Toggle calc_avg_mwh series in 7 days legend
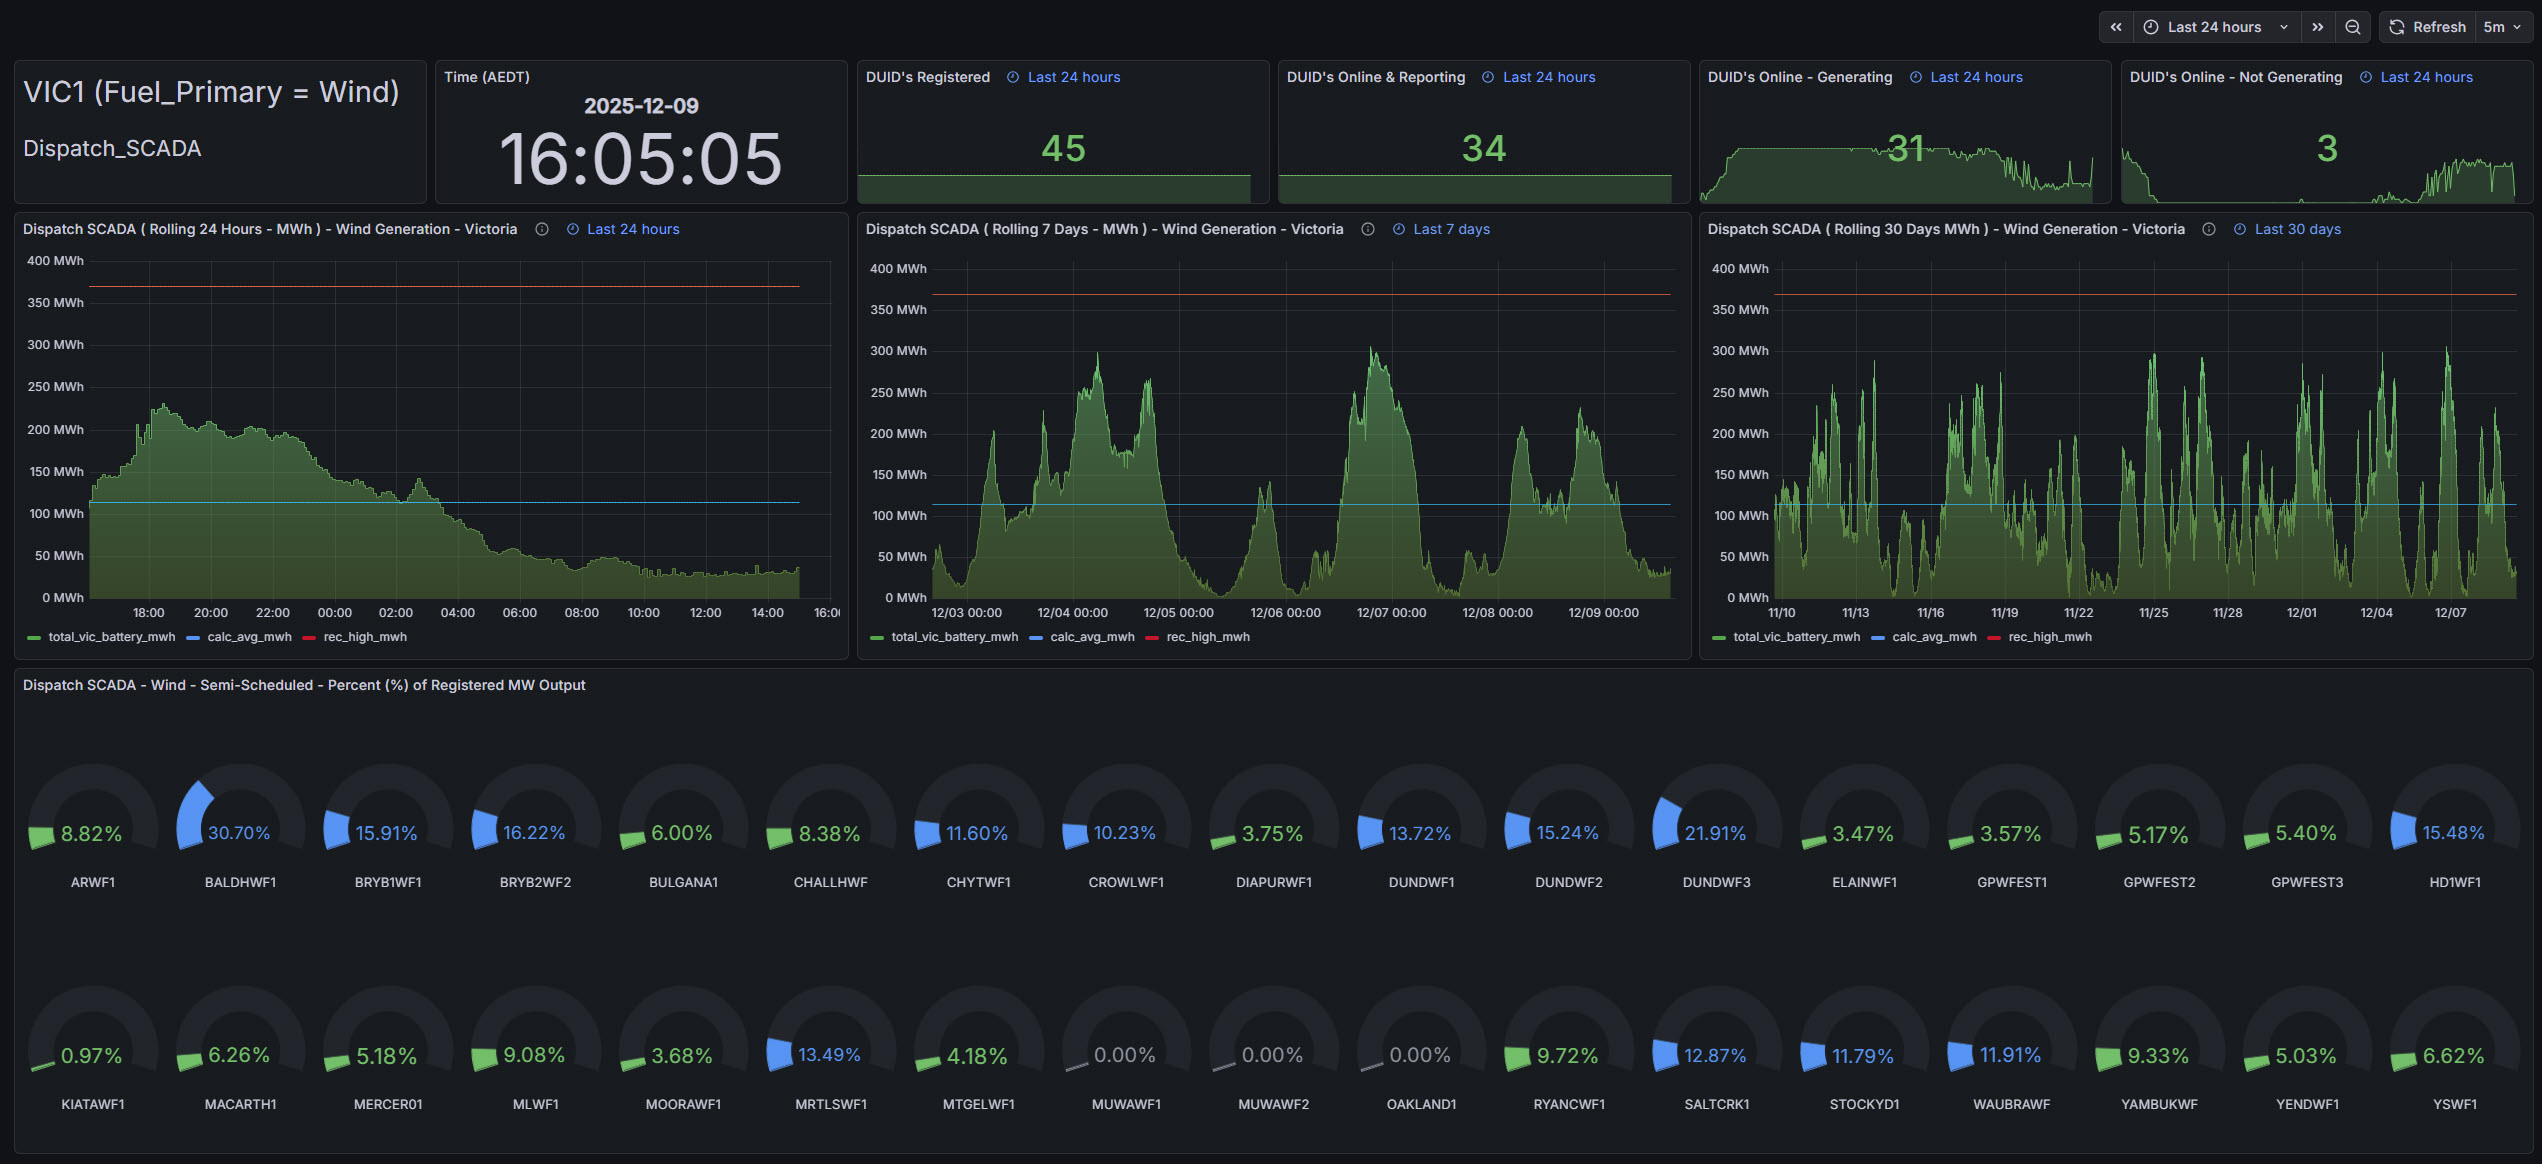Image resolution: width=2542 pixels, height=1164 pixels. coord(1092,637)
